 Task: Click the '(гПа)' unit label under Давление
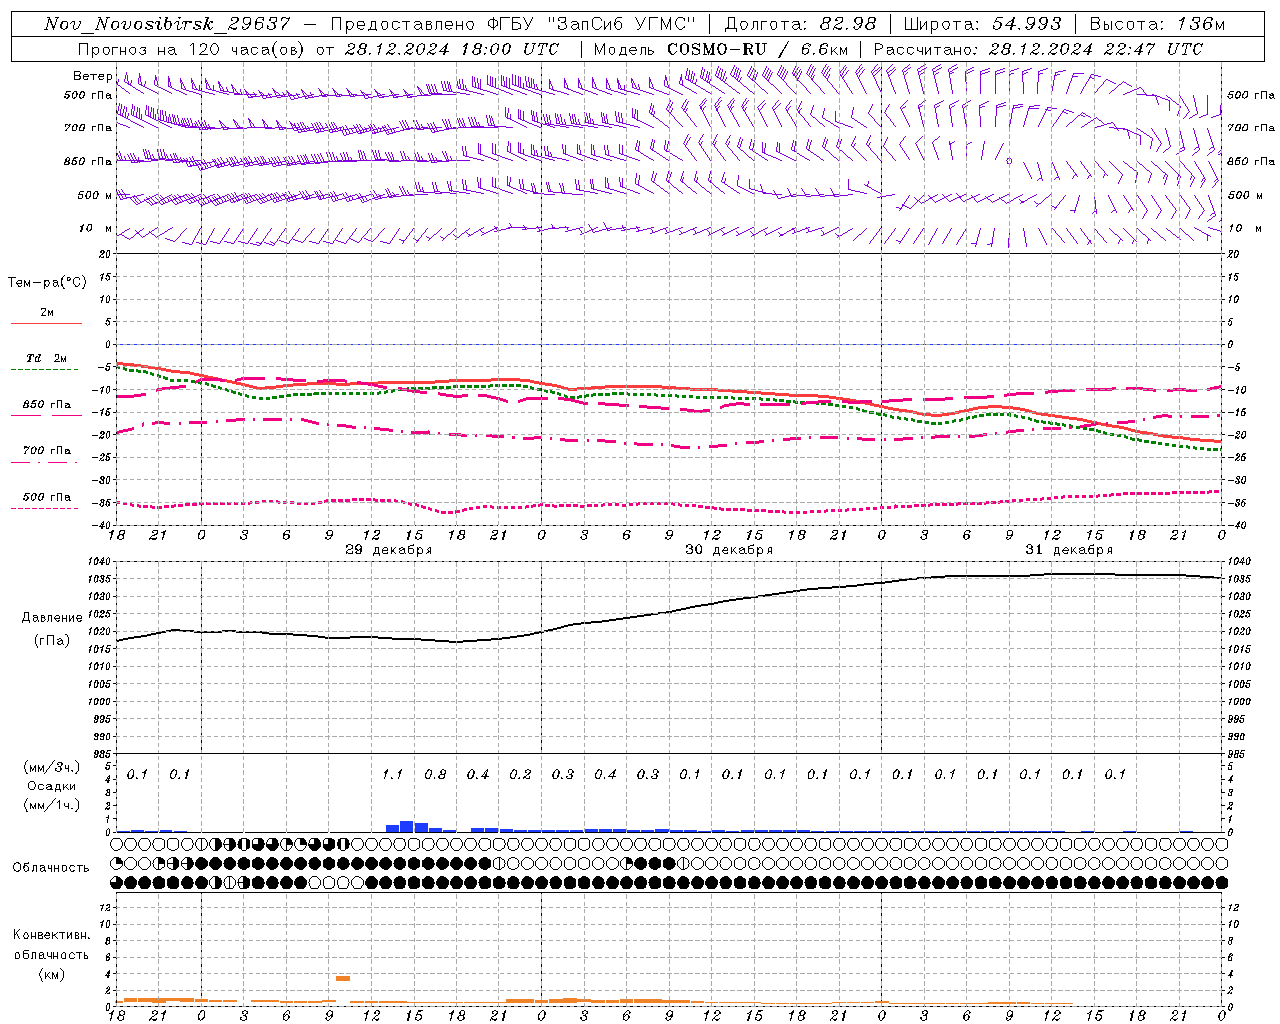click(52, 641)
